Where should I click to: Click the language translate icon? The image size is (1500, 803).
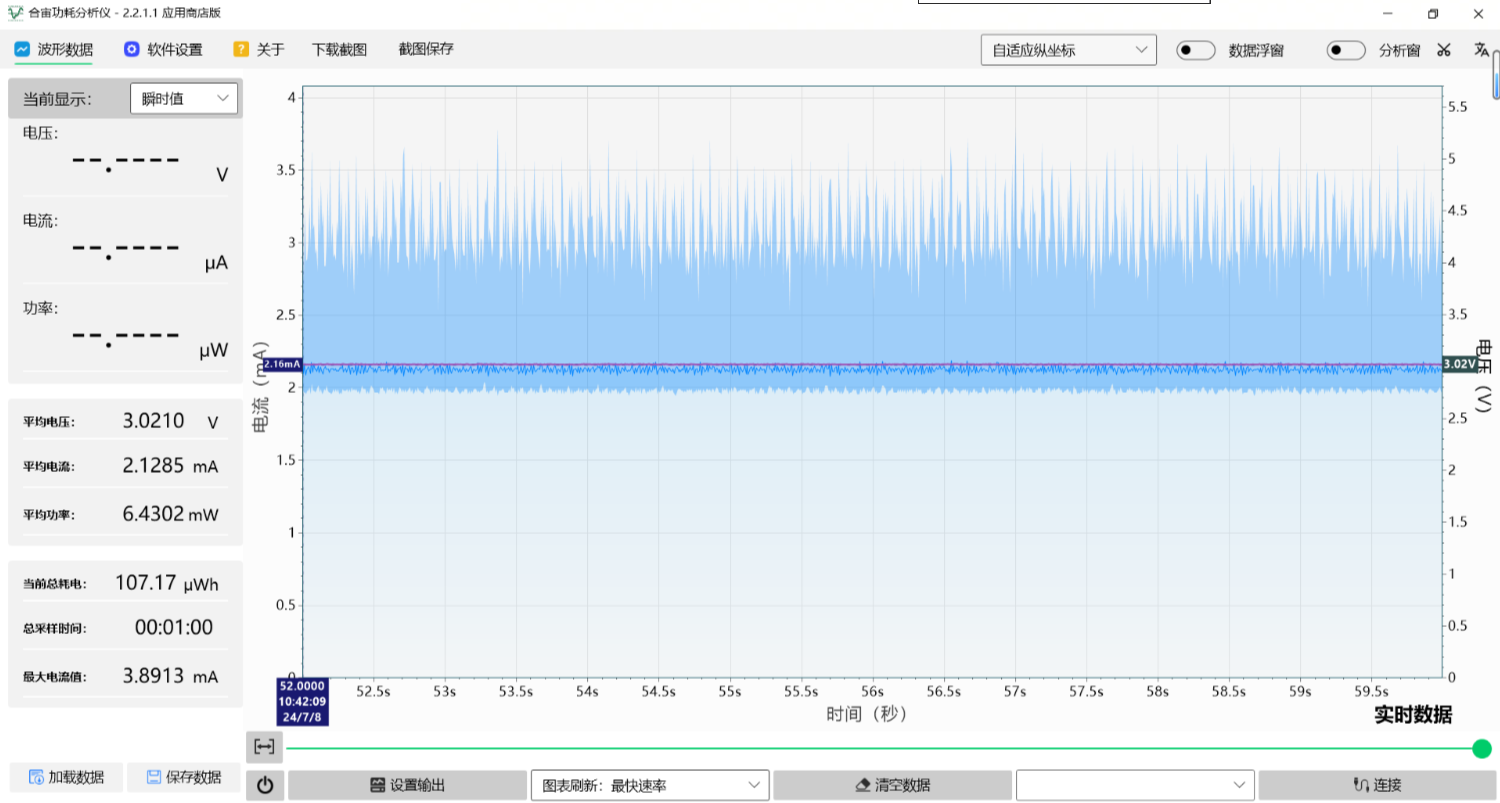[1481, 50]
